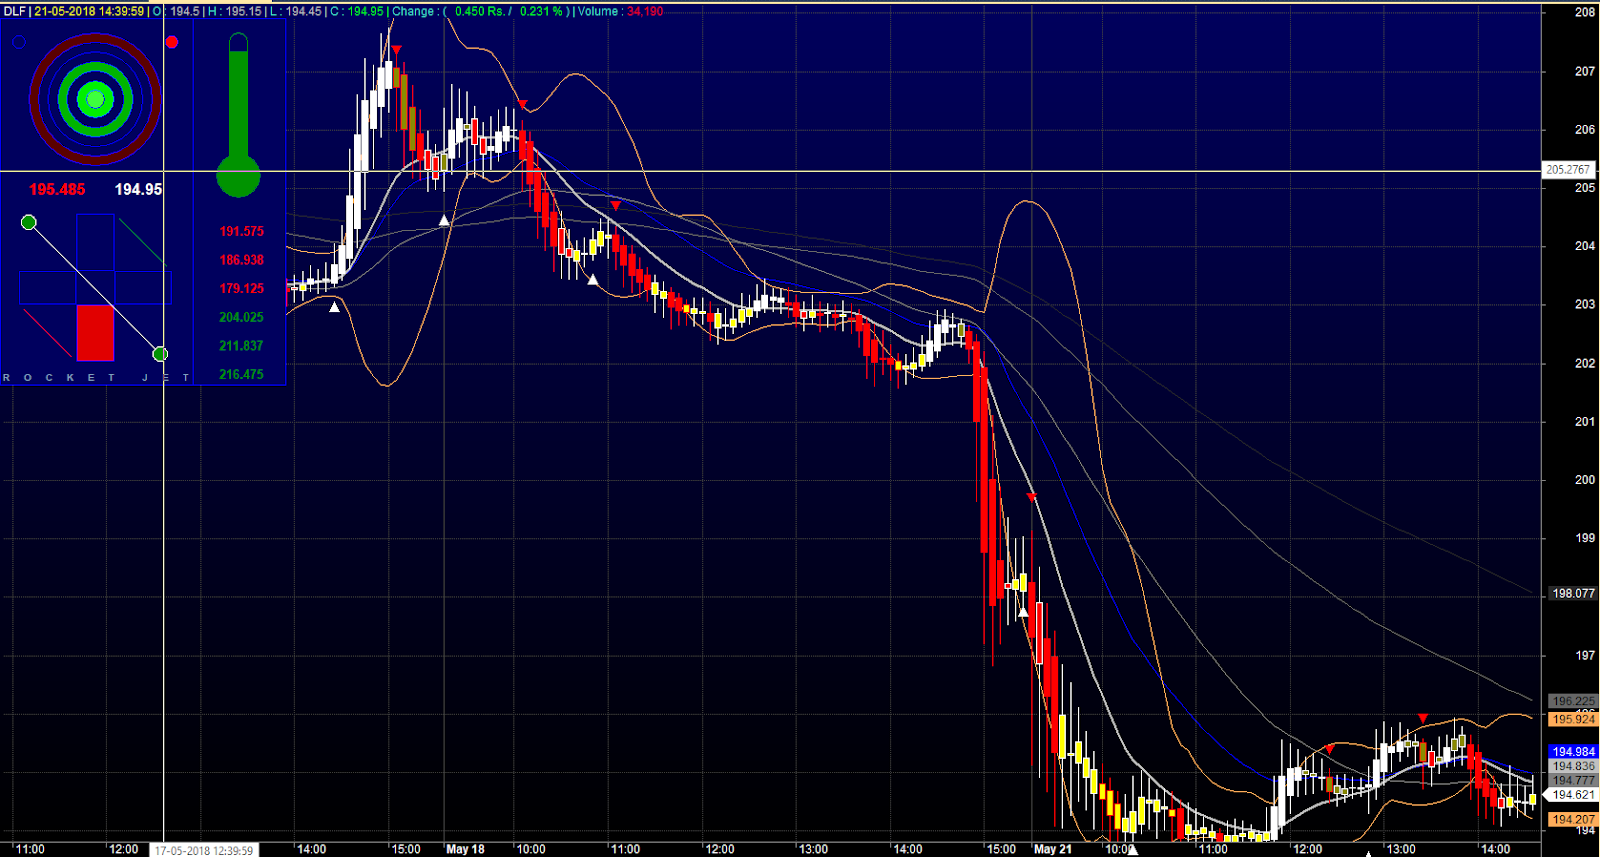Click the orange 194.207 band label
The image size is (1600, 857).
click(x=1573, y=820)
